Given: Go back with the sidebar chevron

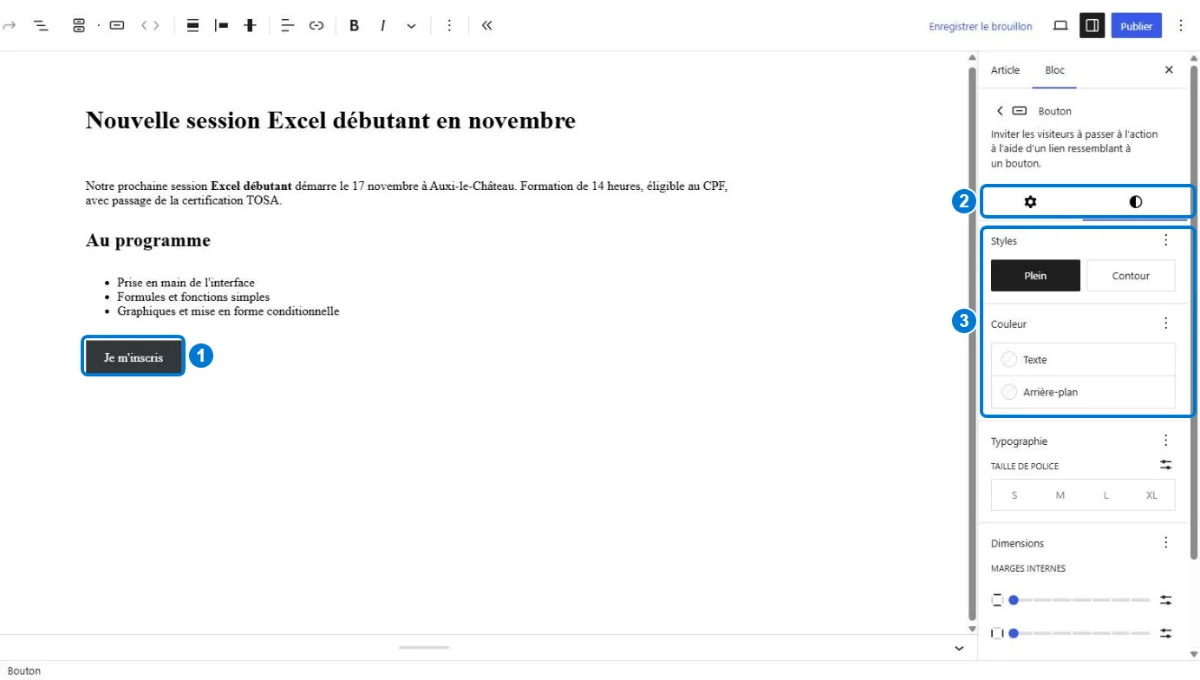Looking at the screenshot, I should tap(999, 111).
